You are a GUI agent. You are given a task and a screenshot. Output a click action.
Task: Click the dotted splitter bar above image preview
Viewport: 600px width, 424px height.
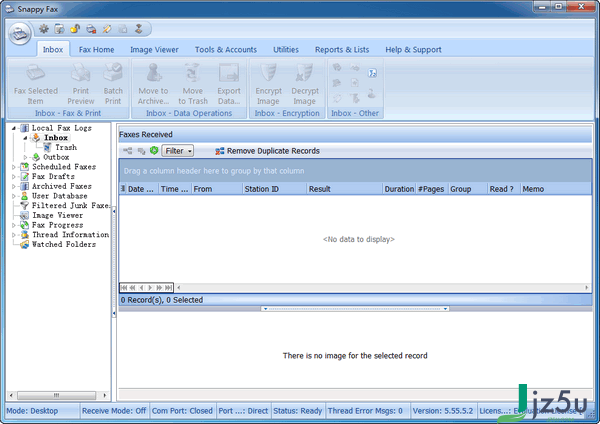[355, 308]
